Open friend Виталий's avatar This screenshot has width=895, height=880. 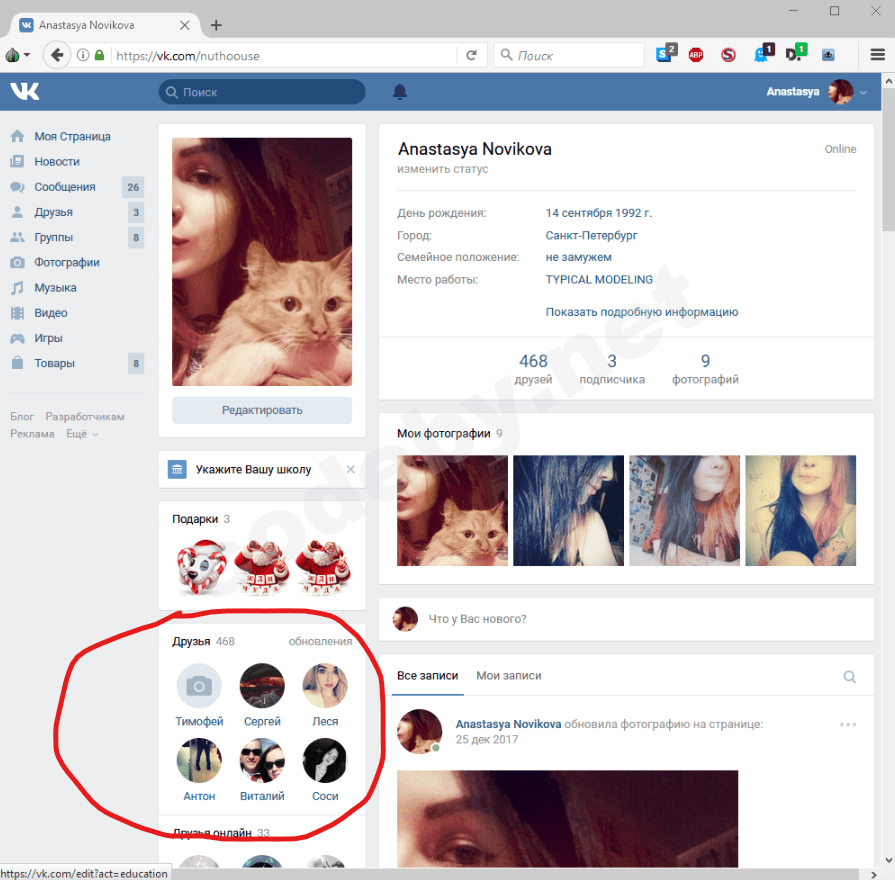pyautogui.click(x=262, y=760)
